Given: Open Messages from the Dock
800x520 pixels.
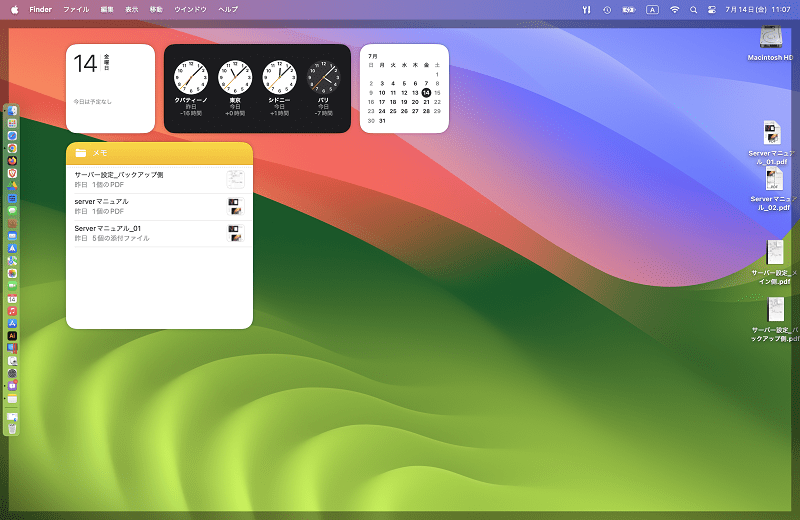Looking at the screenshot, I should 12,211.
